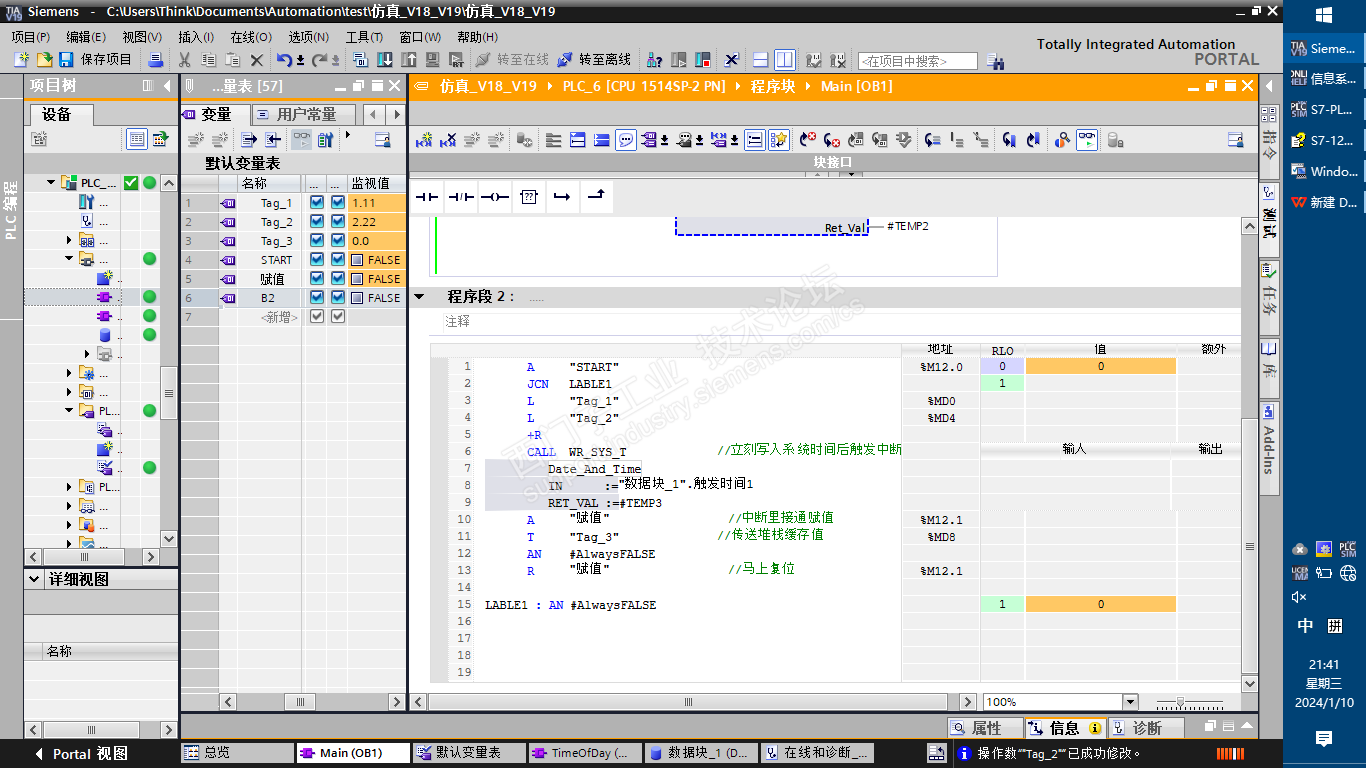Click the open branch icon

click(562, 197)
